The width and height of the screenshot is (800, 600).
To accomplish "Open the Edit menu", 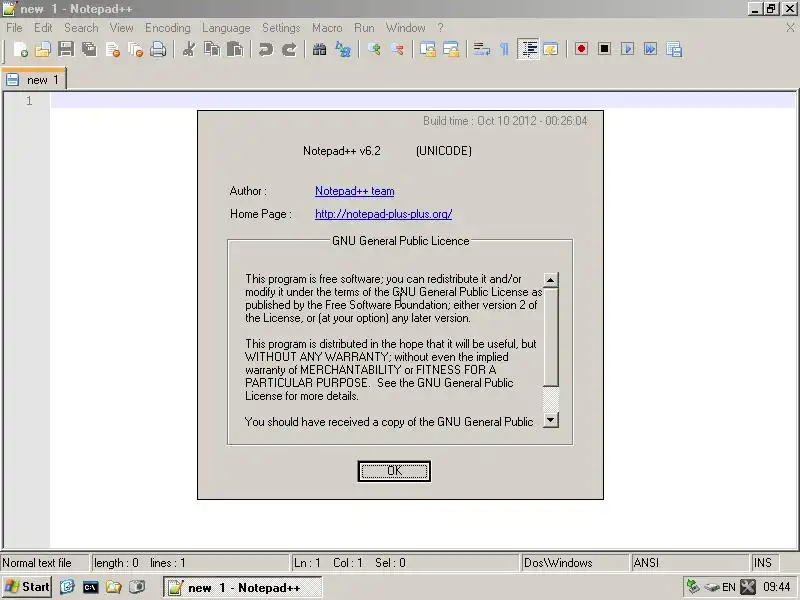I will [x=43, y=28].
